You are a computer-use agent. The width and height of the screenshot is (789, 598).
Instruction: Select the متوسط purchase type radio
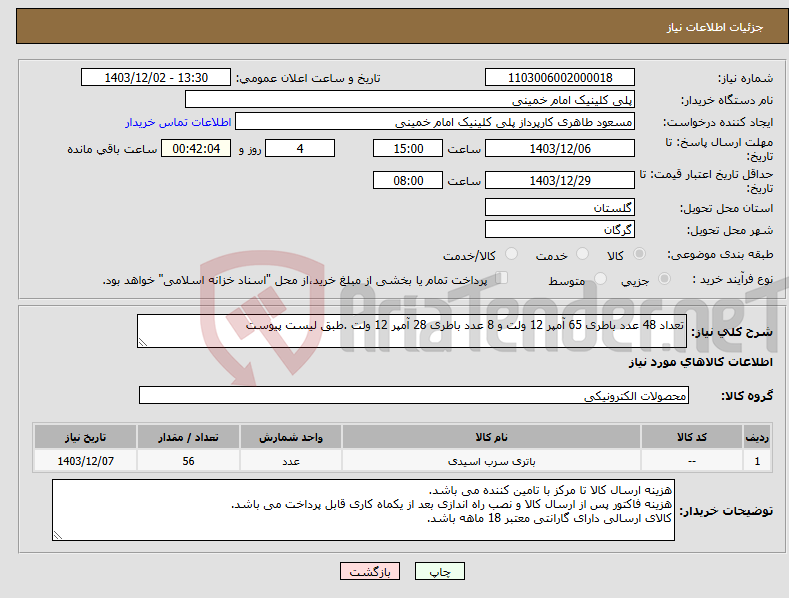coord(600,278)
